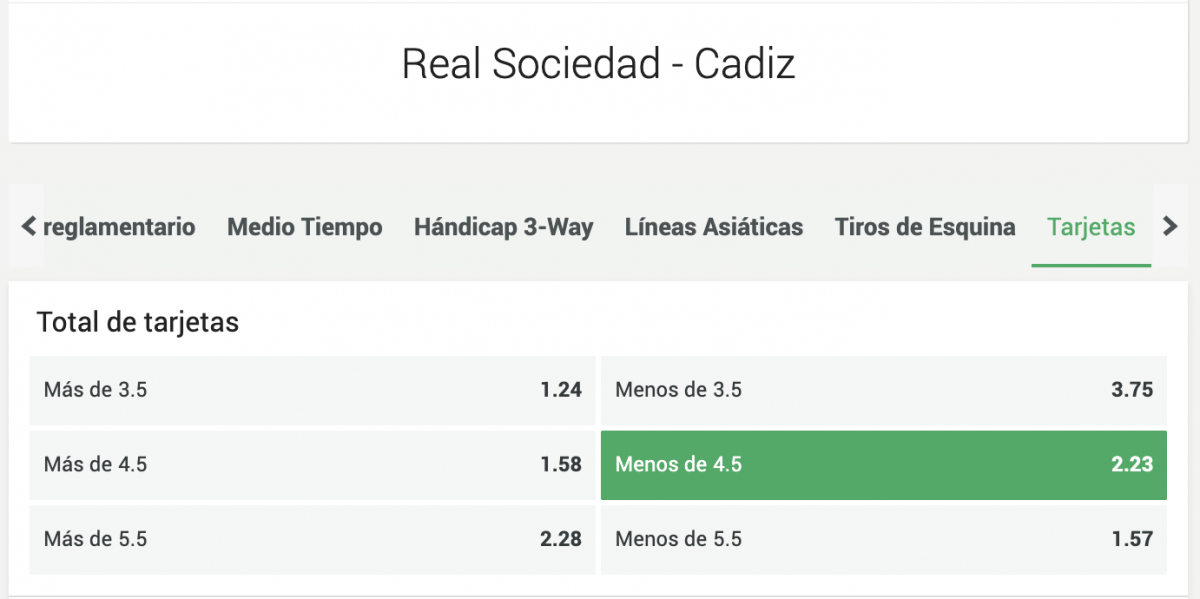Deselect the highlighted Menos de 4.5 bet
The width and height of the screenshot is (1200, 599).
(883, 465)
